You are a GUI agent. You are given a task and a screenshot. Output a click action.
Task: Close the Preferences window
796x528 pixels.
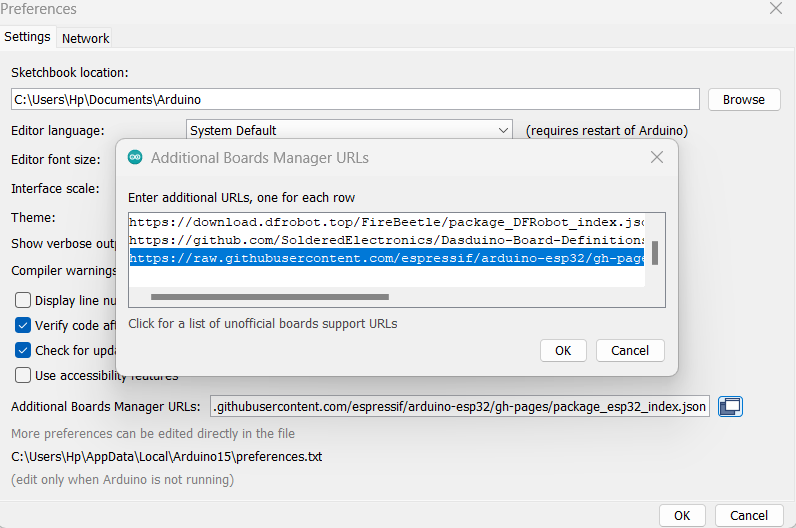point(776,8)
